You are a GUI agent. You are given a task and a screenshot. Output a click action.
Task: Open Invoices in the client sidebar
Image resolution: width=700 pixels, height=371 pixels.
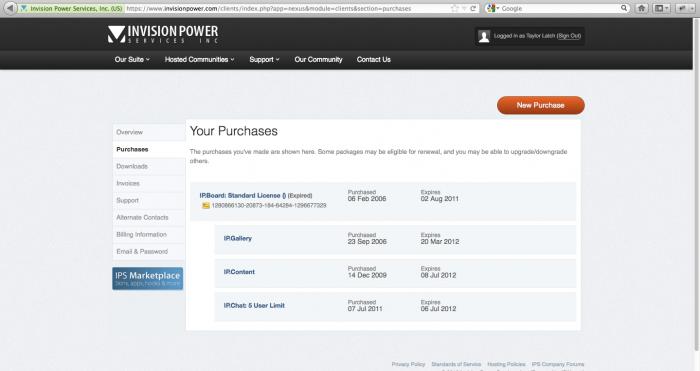[149, 183]
